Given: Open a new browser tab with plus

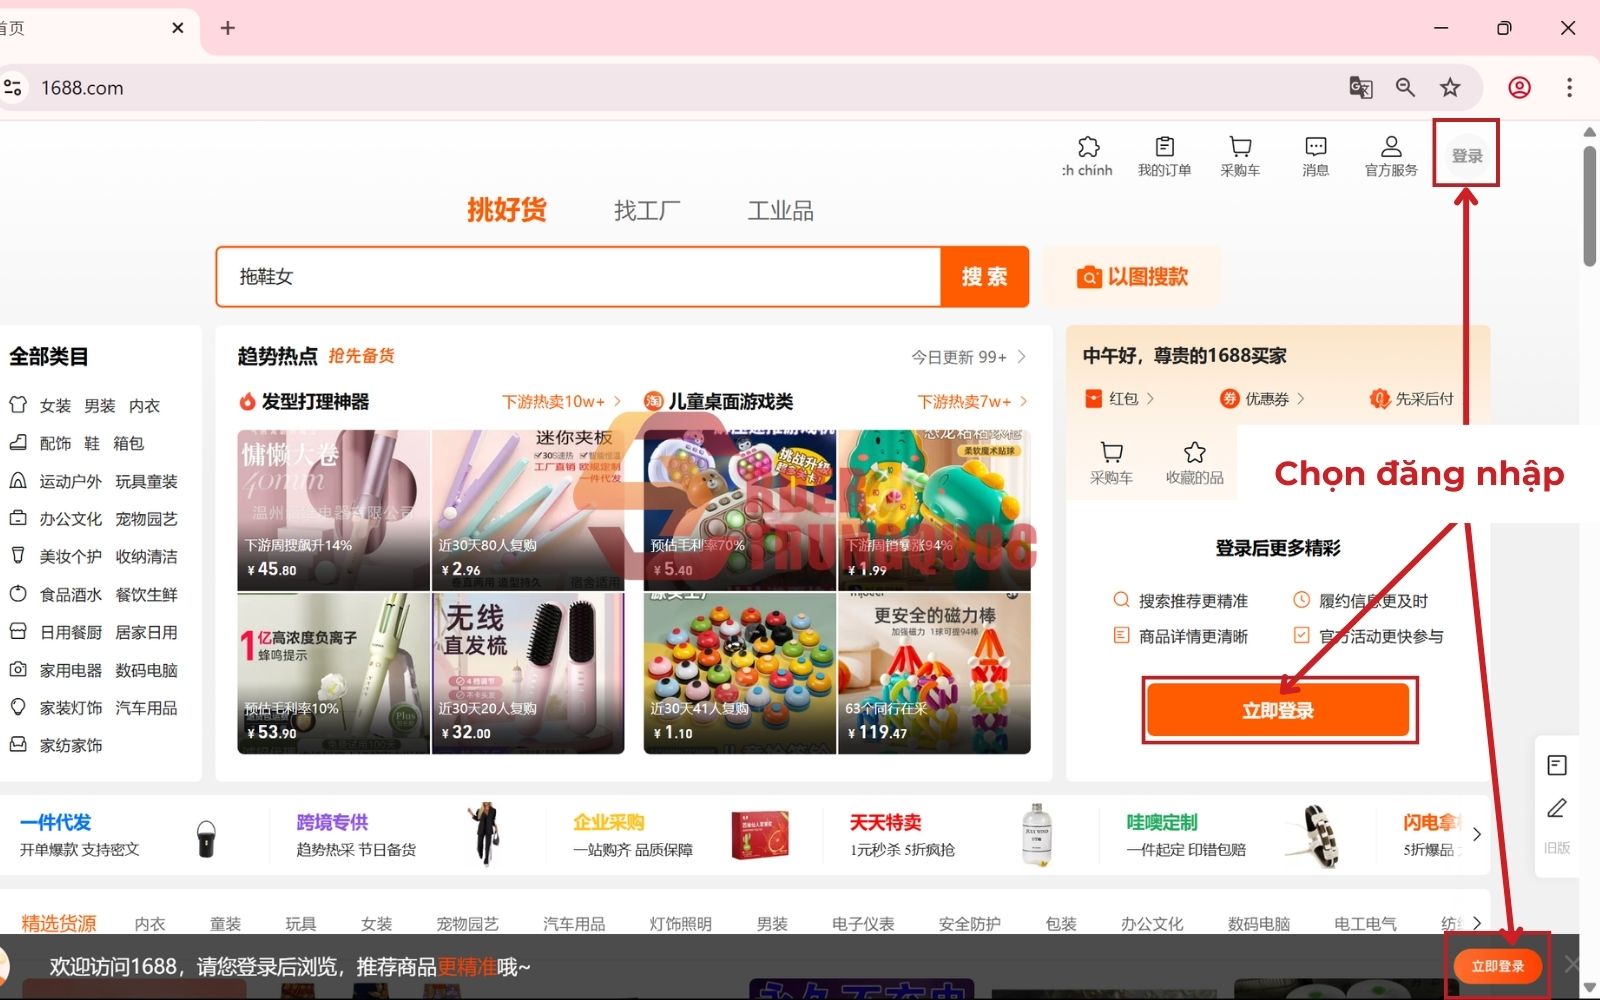Looking at the screenshot, I should click(228, 28).
